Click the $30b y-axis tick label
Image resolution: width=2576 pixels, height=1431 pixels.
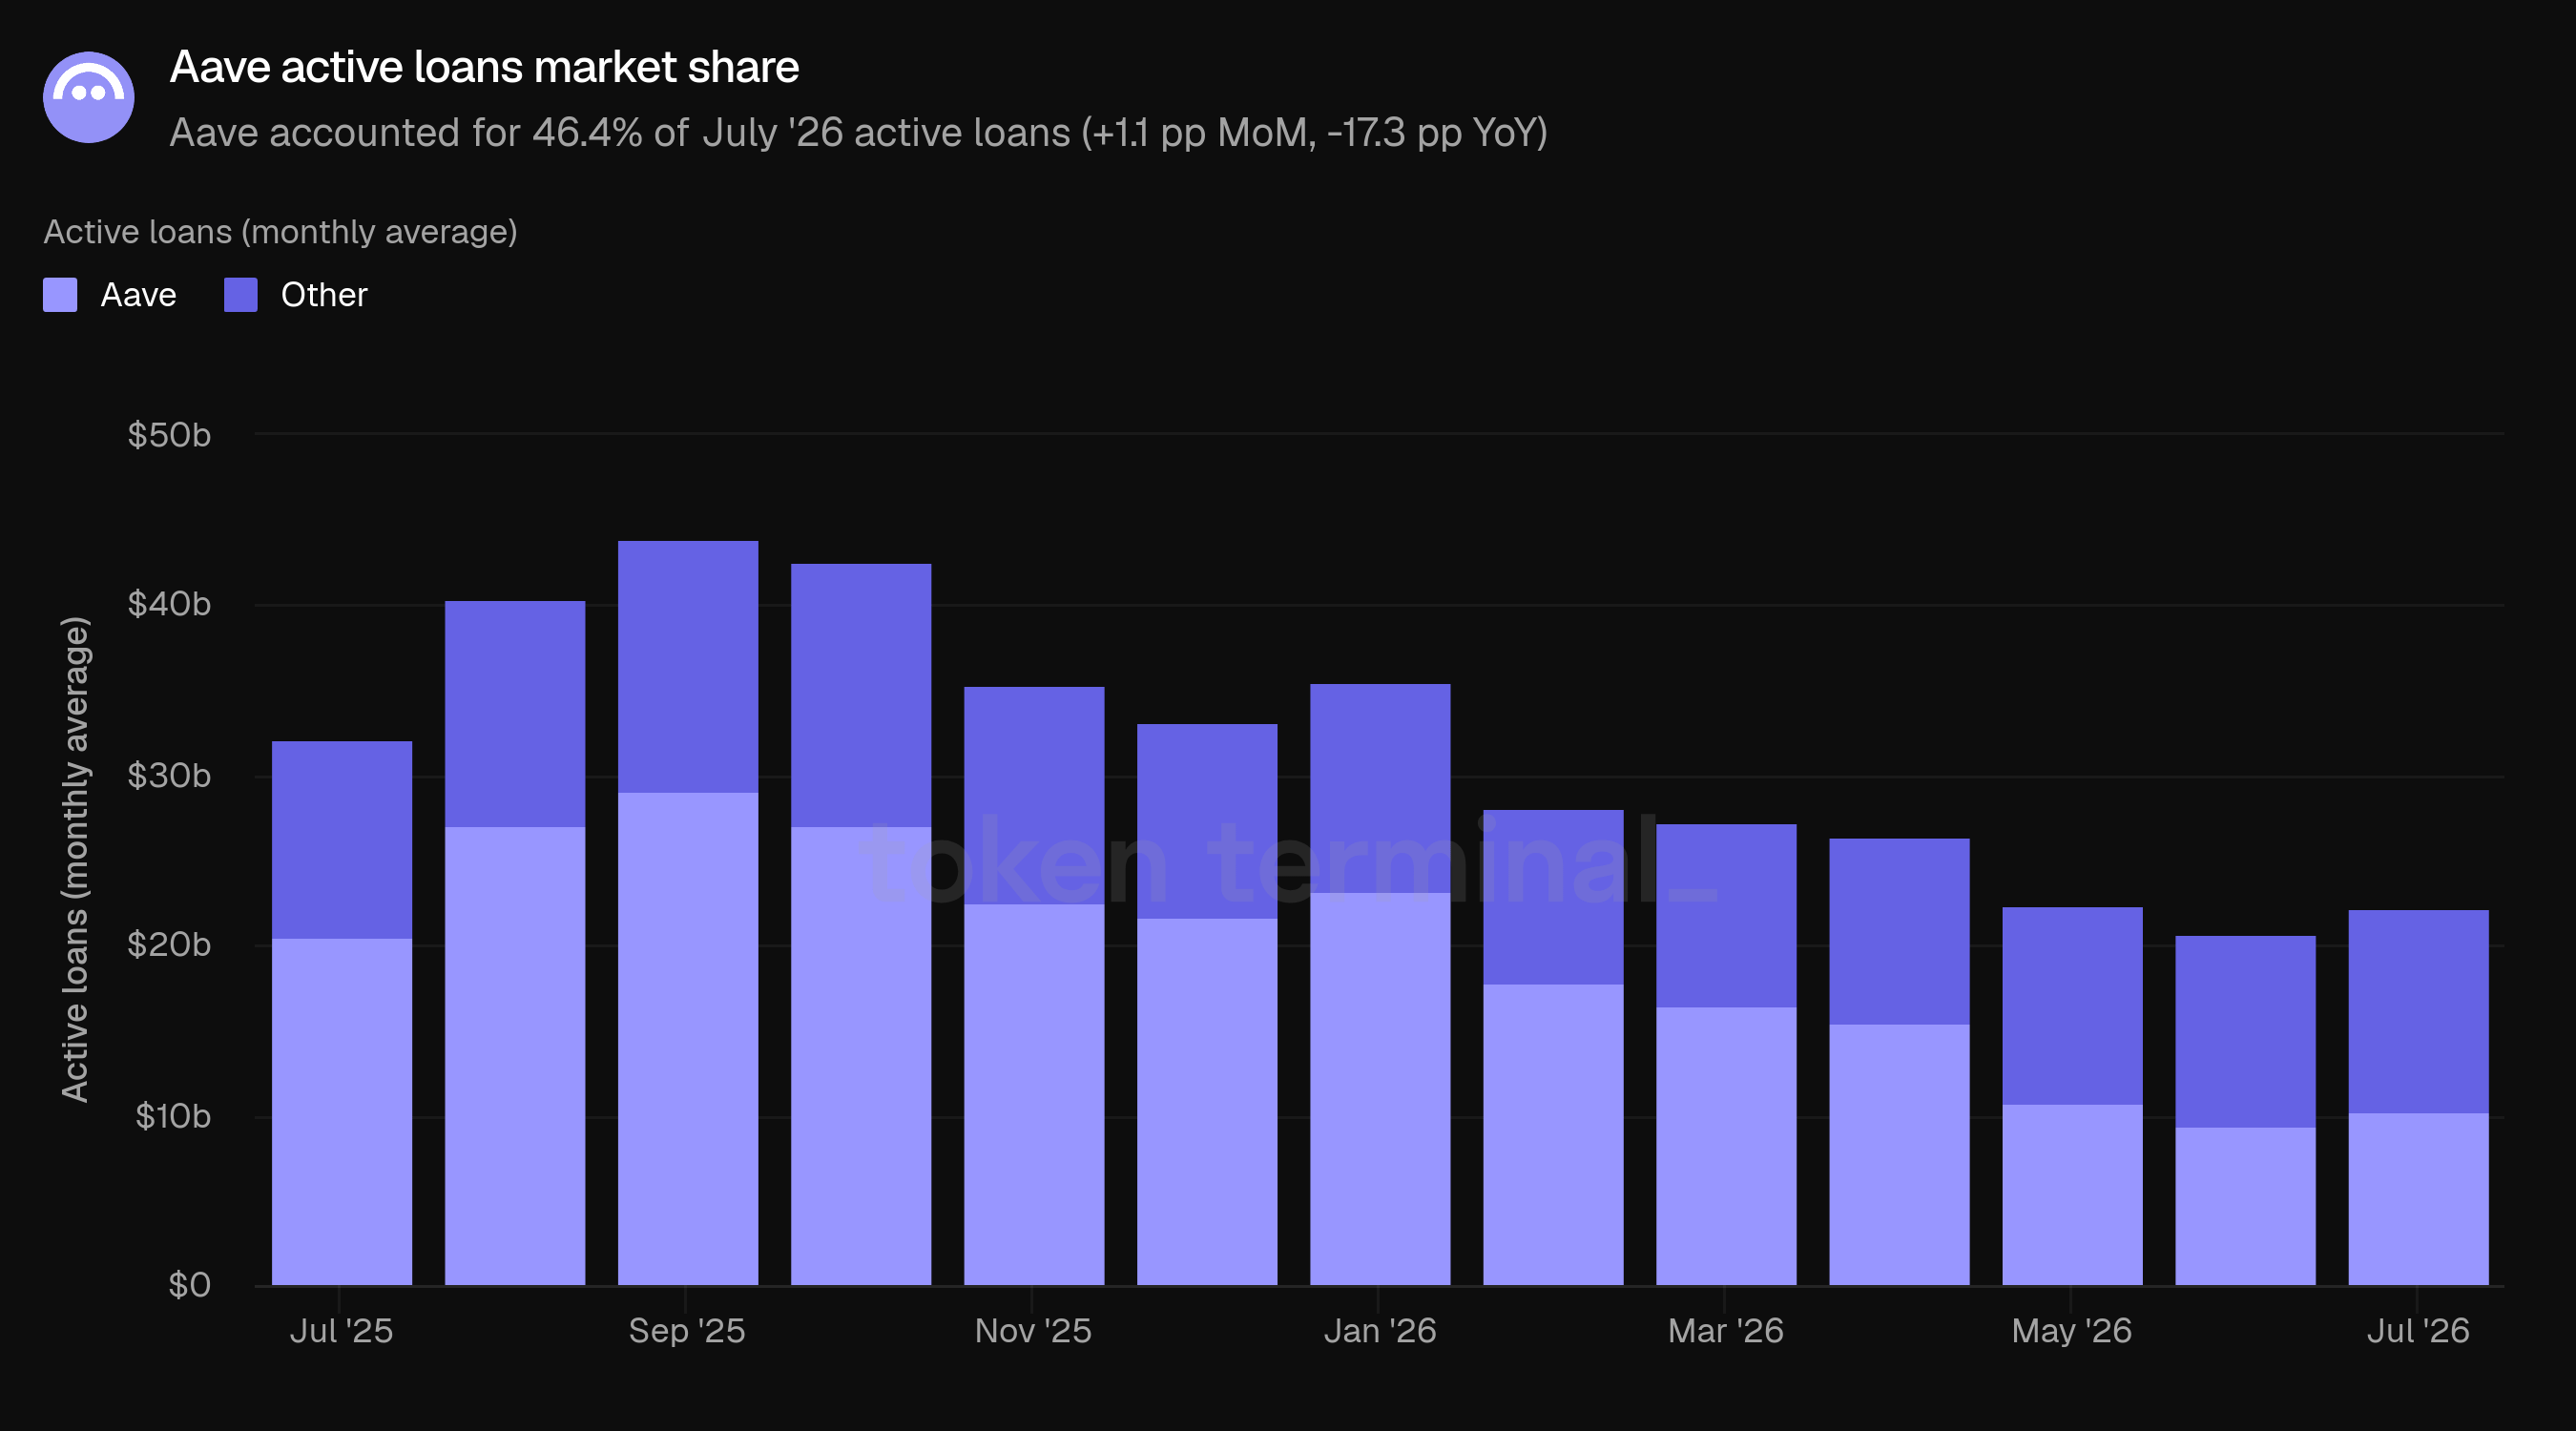coord(169,775)
